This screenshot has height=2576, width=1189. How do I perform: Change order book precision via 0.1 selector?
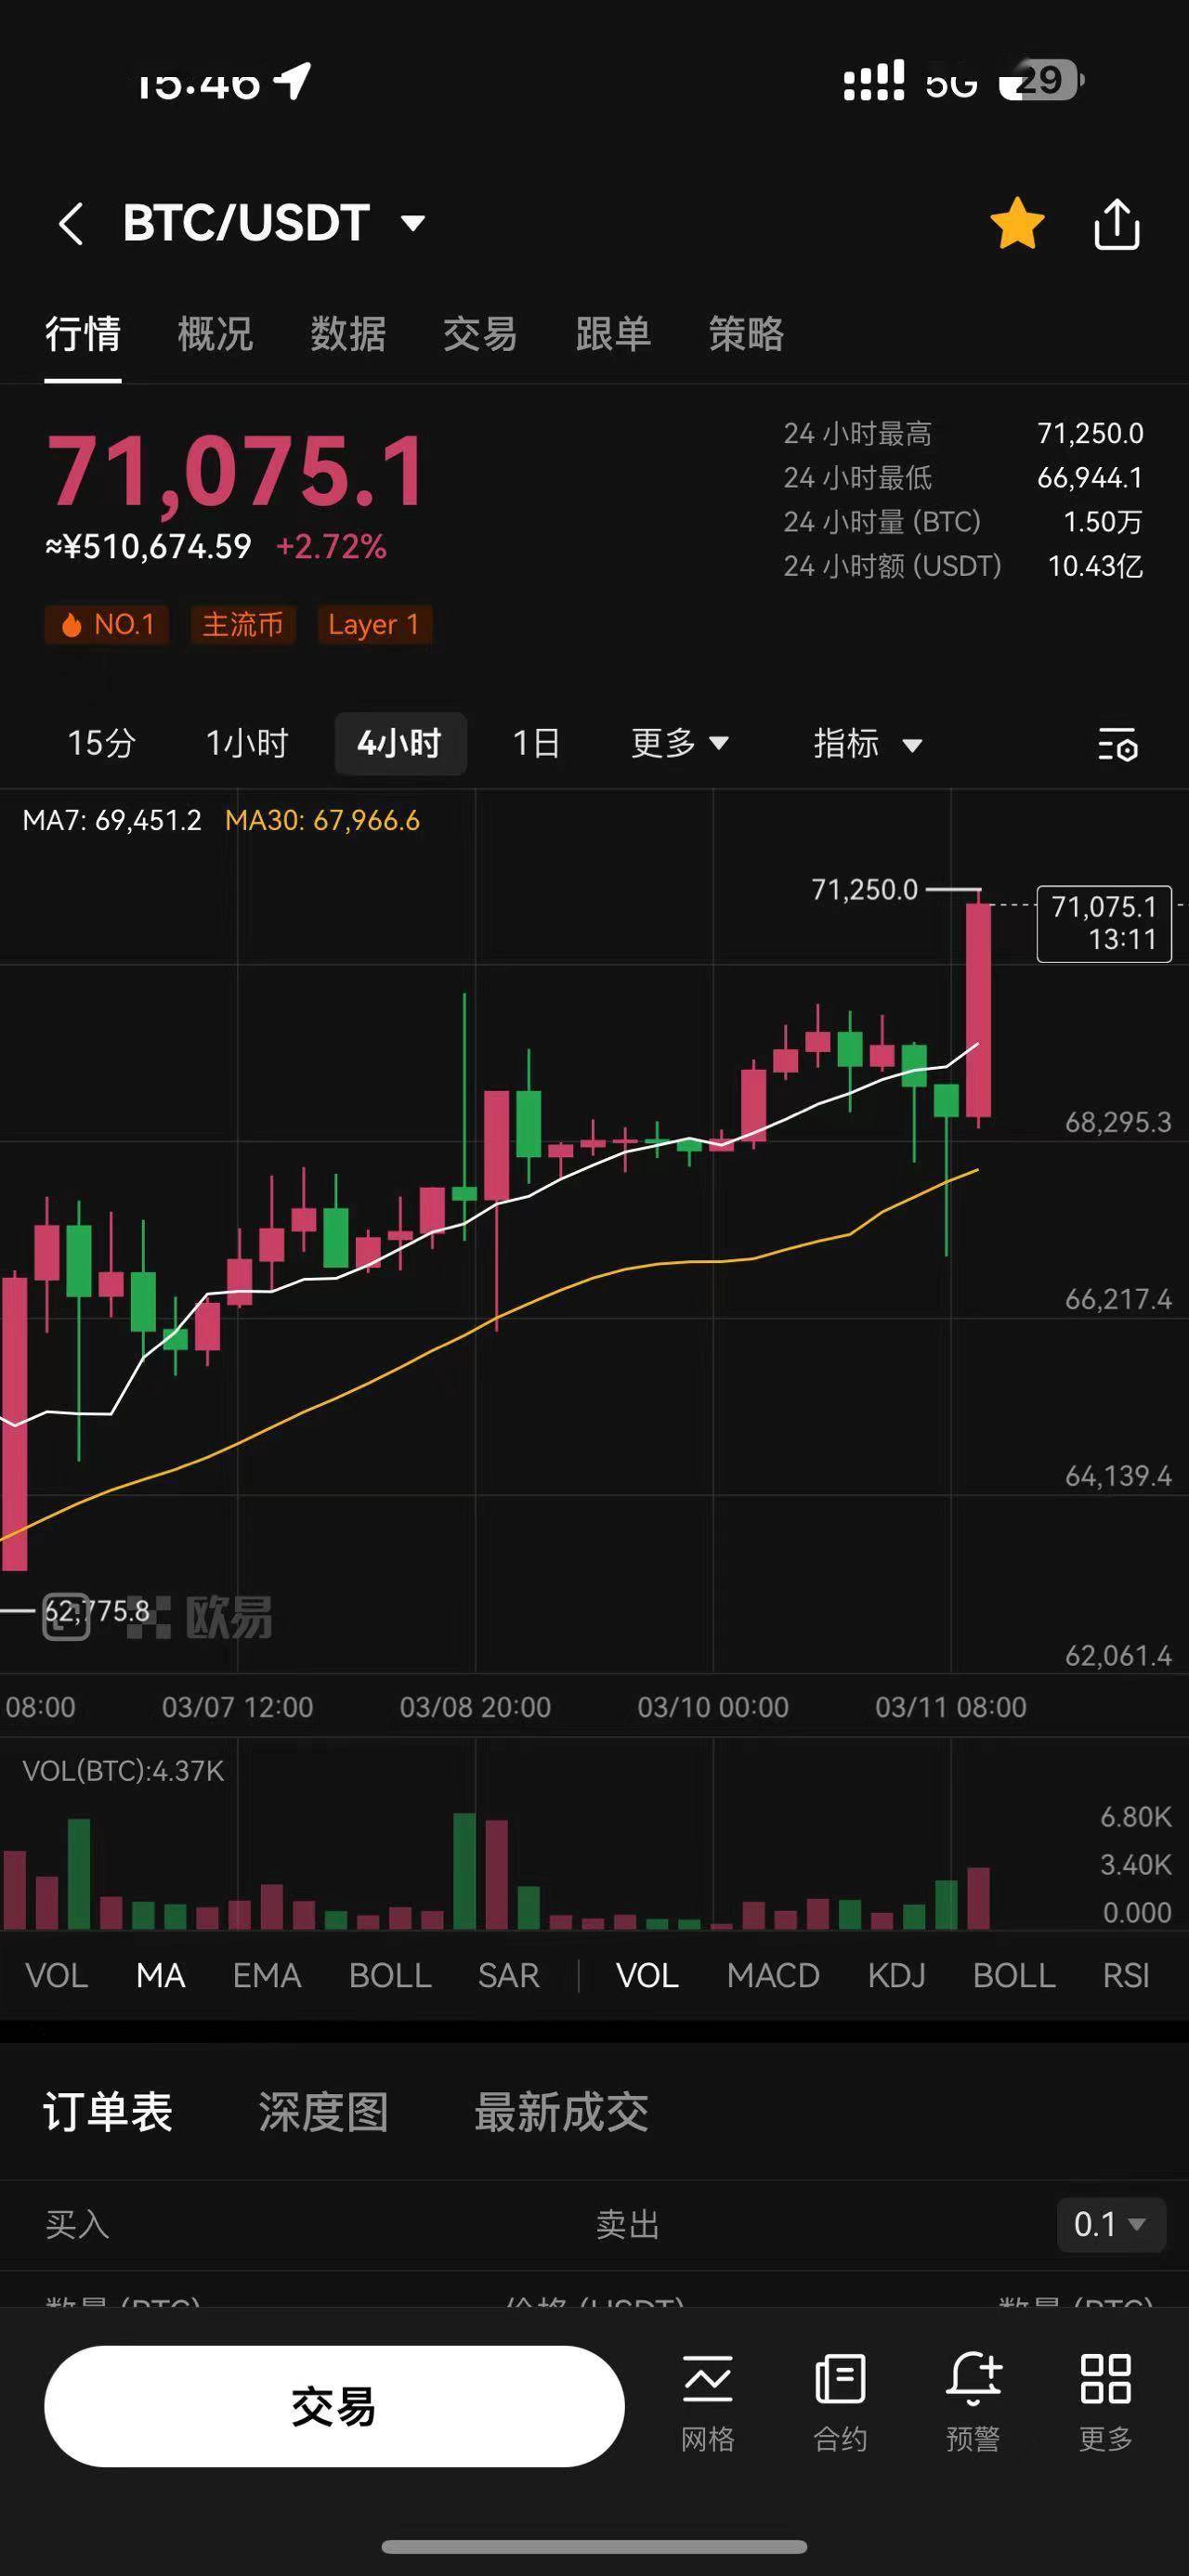click(1111, 2225)
